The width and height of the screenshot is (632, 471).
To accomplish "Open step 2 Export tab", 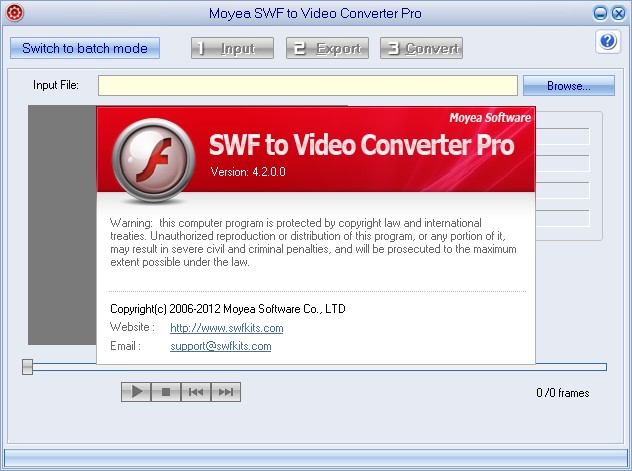I will (x=327, y=48).
